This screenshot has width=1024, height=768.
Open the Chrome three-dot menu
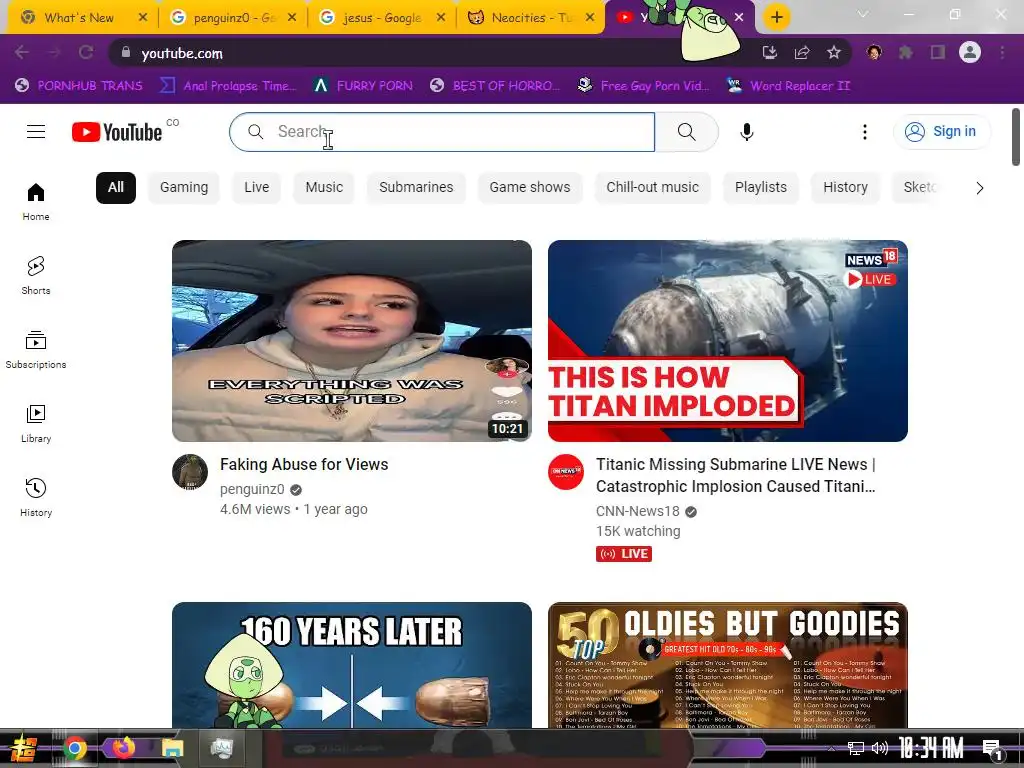[1002, 53]
